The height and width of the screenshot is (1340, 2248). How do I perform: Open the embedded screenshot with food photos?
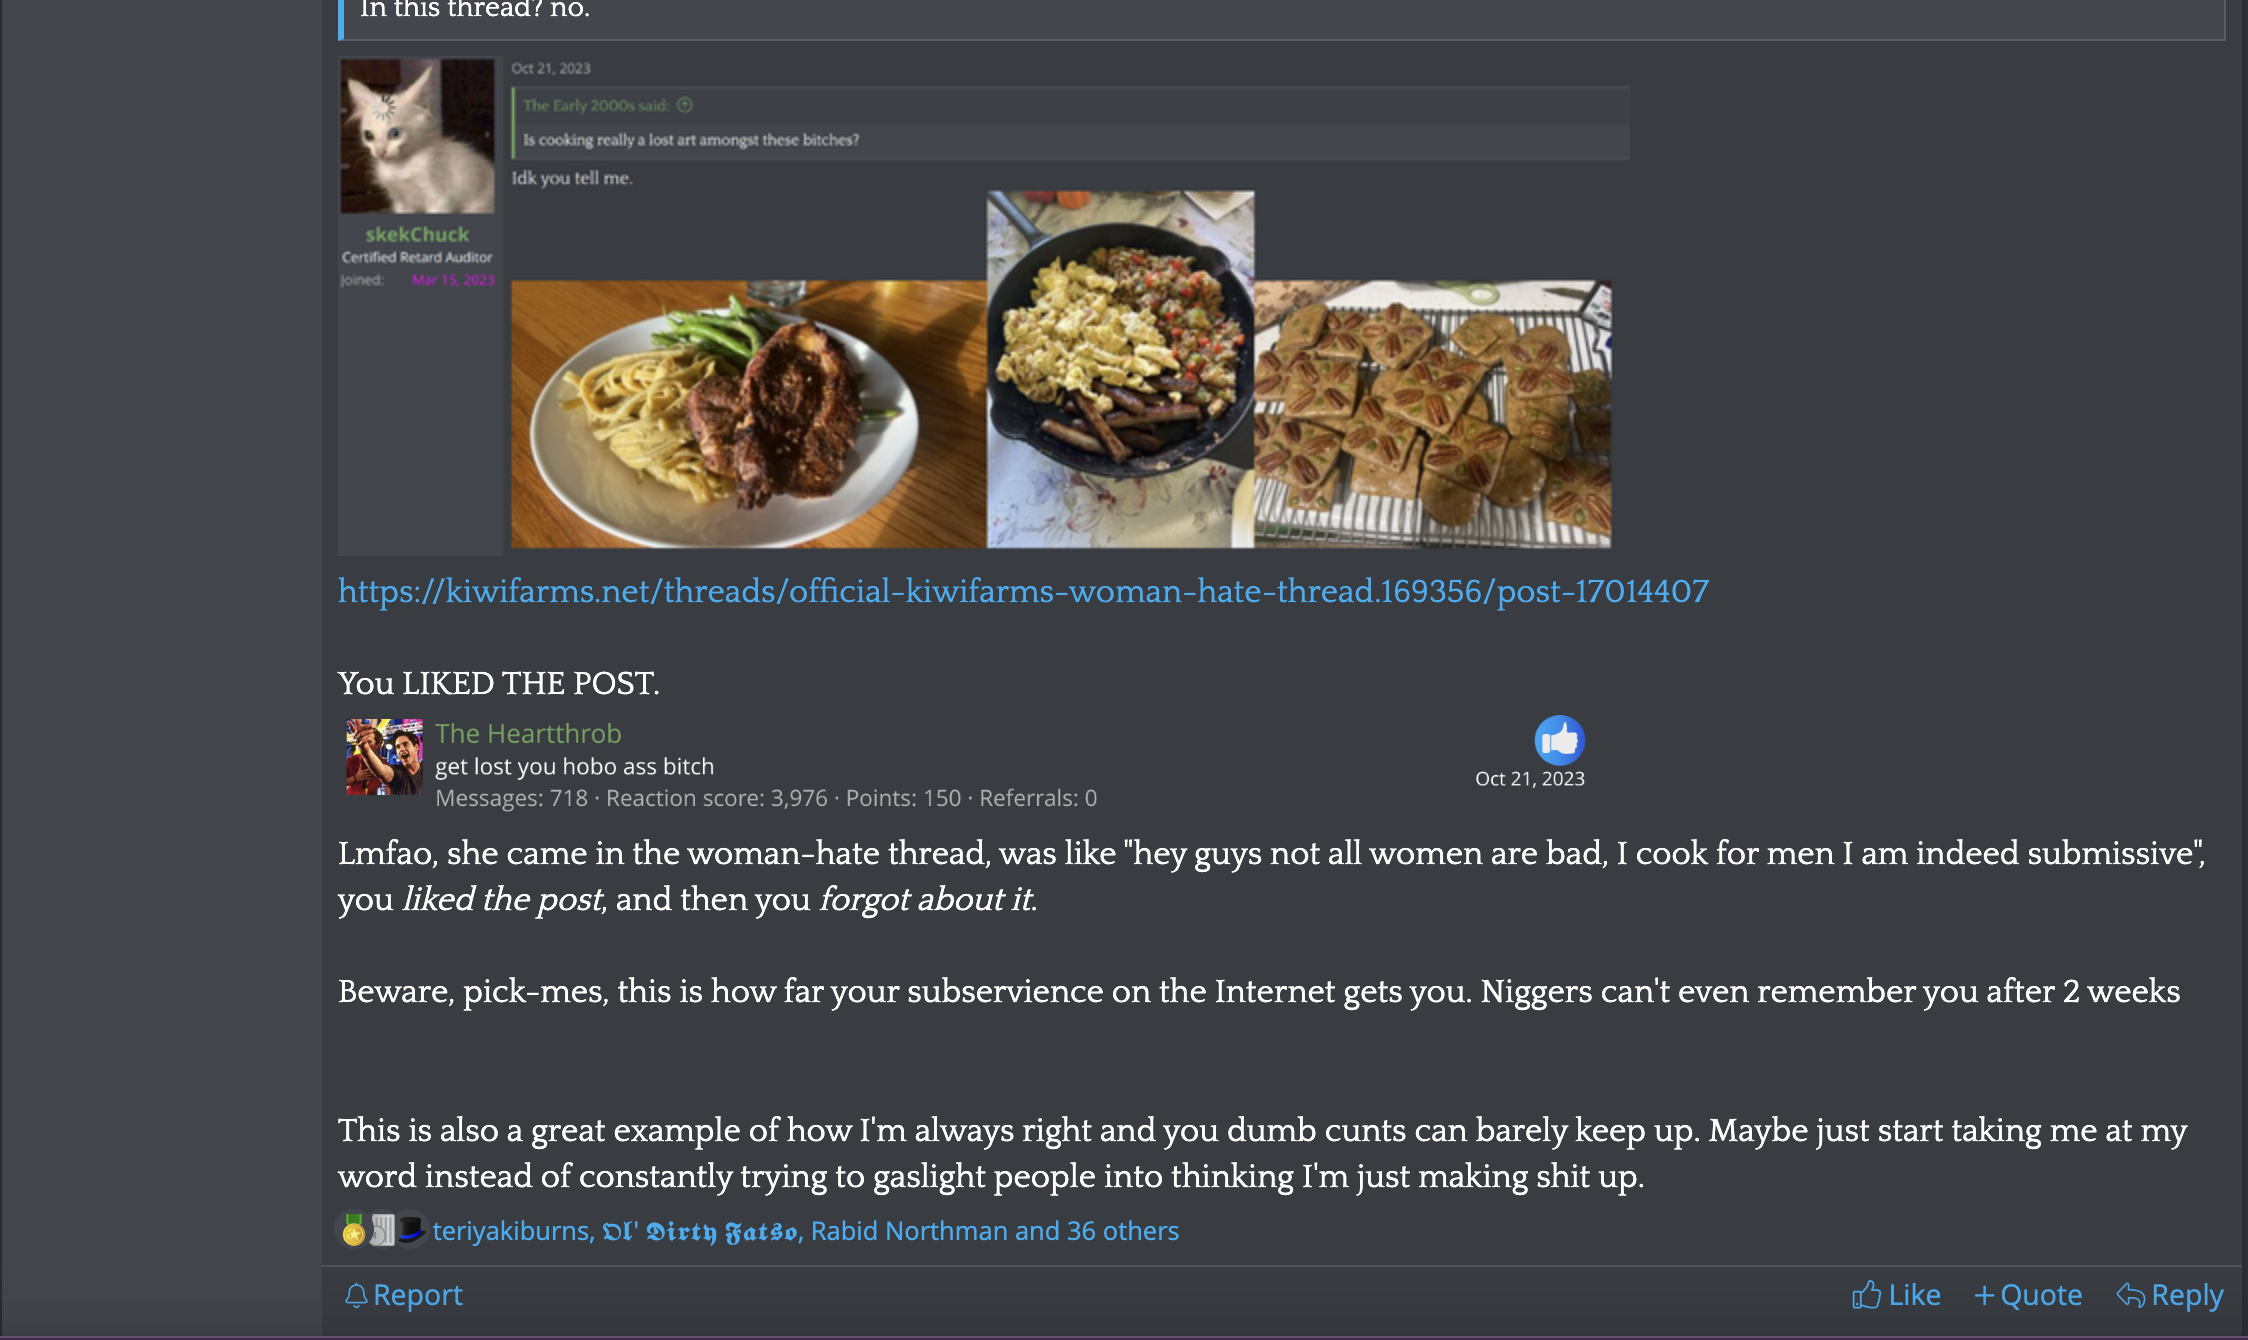click(x=984, y=305)
